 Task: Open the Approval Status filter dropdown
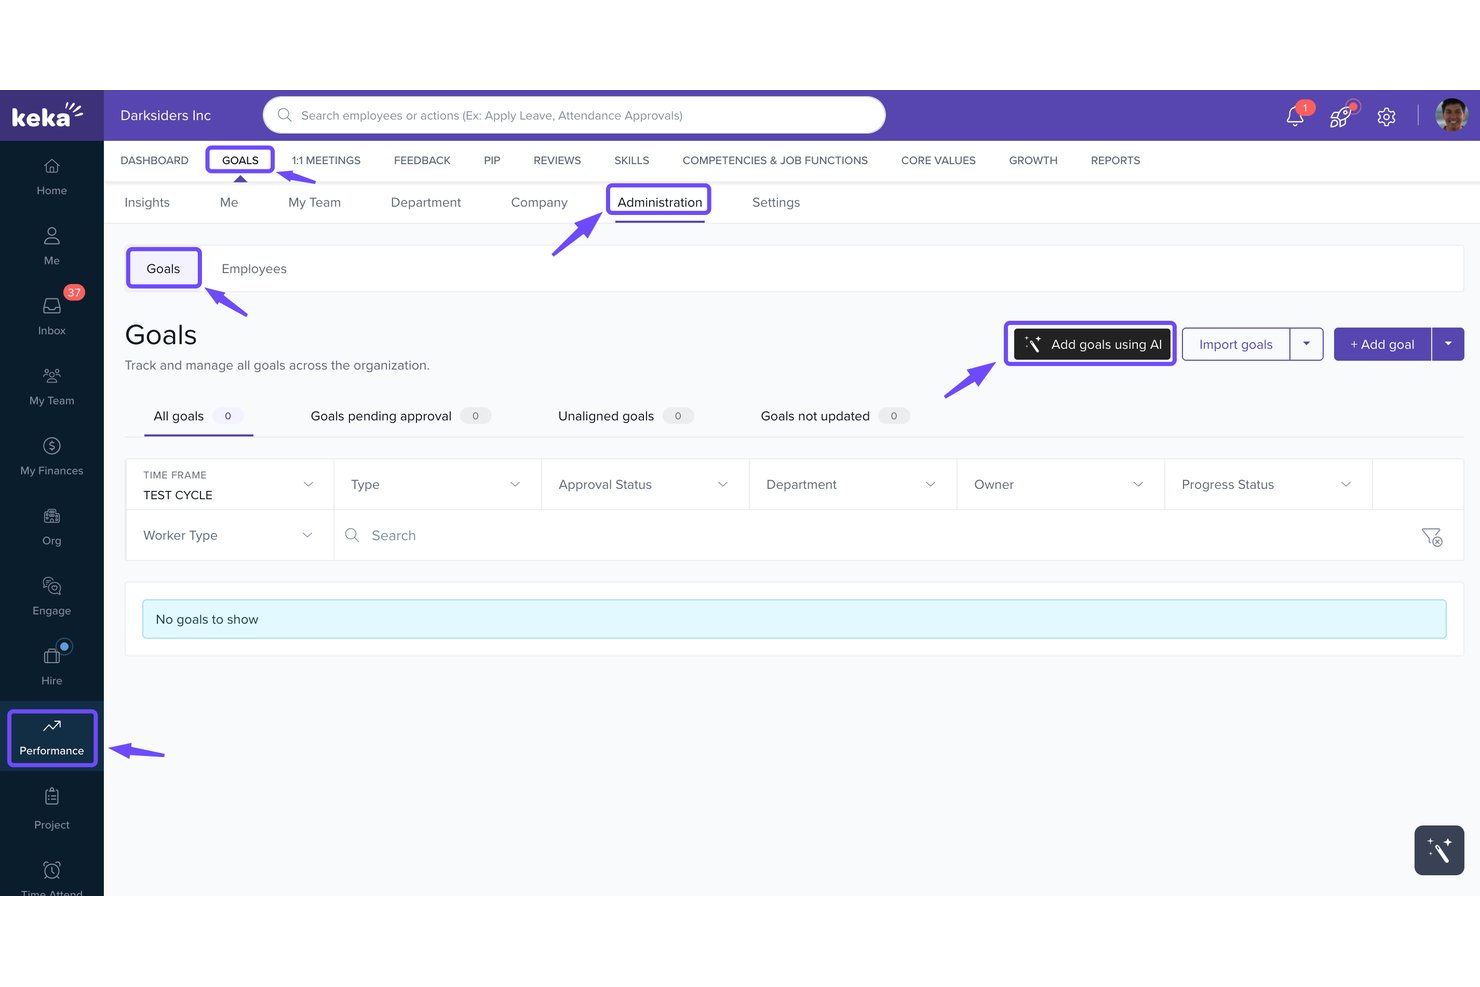click(645, 485)
